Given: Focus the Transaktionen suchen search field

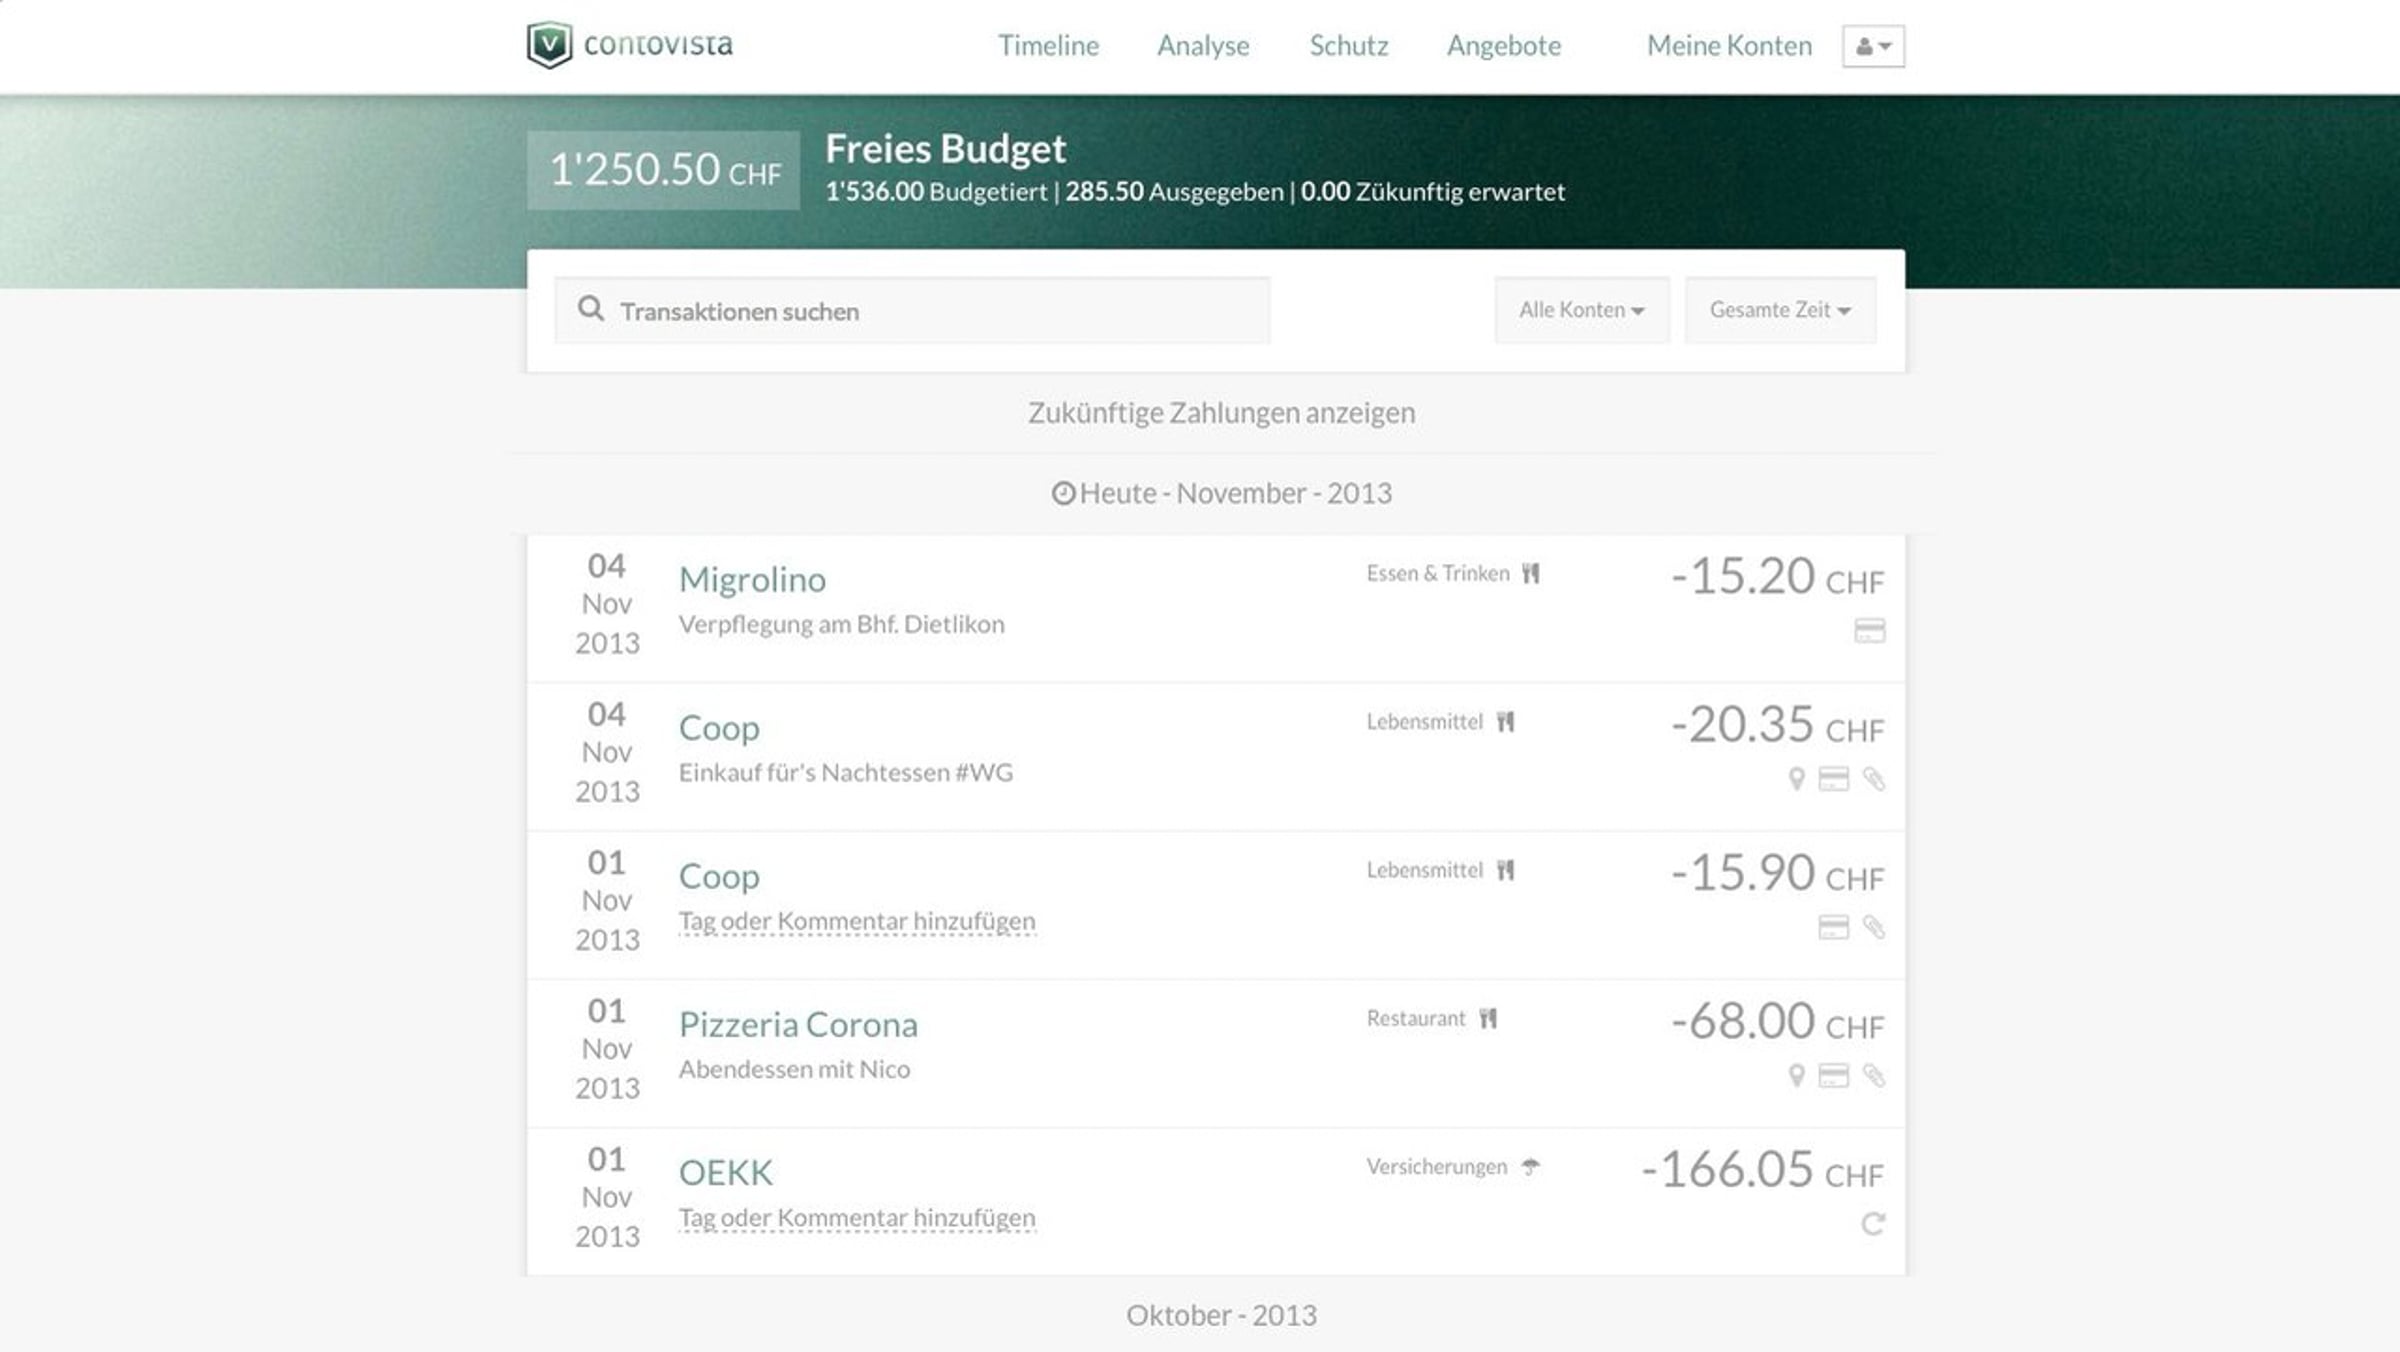Looking at the screenshot, I should tap(912, 310).
